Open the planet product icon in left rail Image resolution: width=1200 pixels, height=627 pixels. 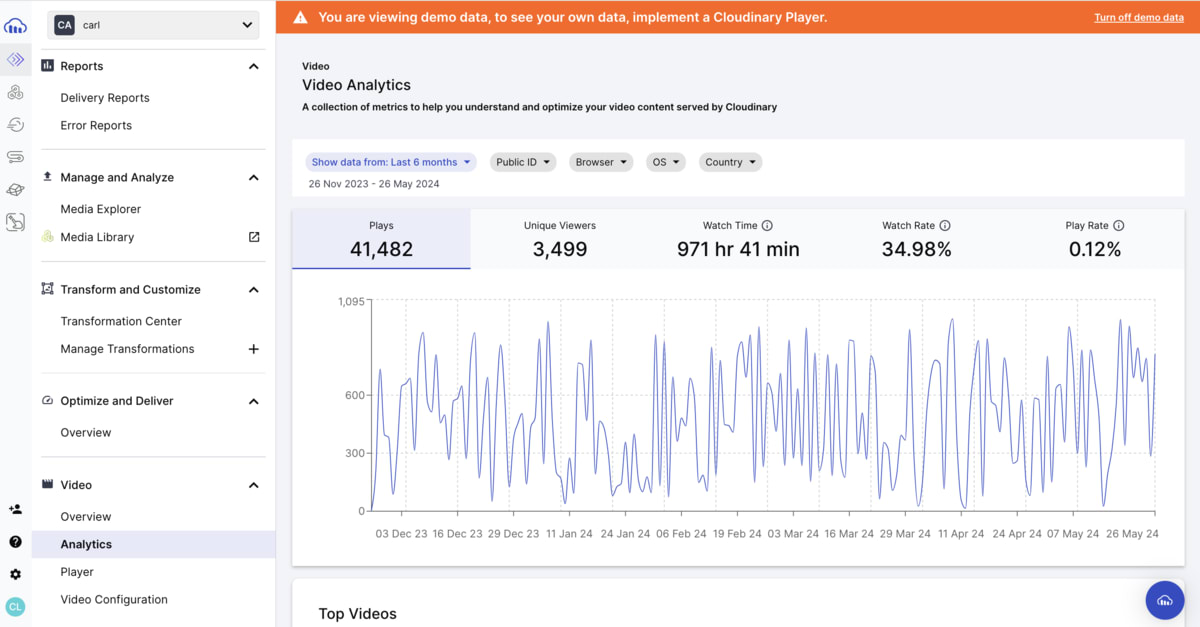15,190
